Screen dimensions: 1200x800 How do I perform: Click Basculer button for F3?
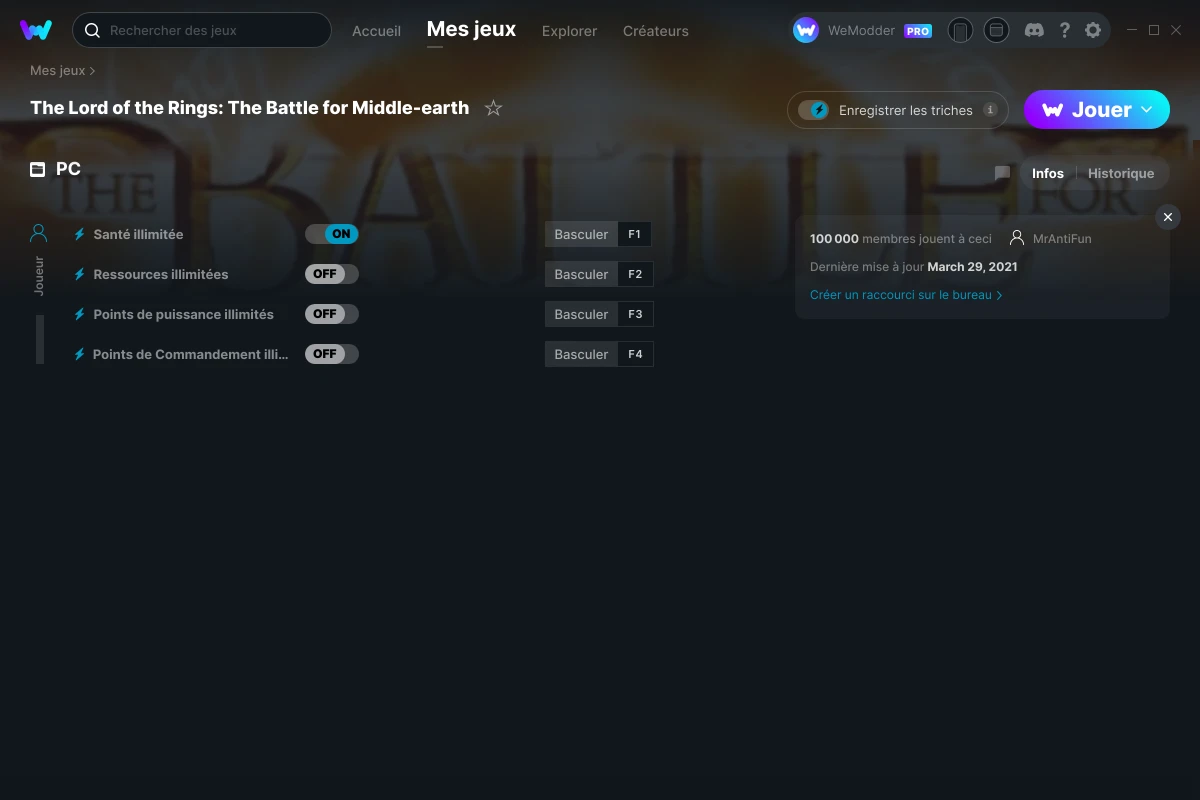[581, 314]
